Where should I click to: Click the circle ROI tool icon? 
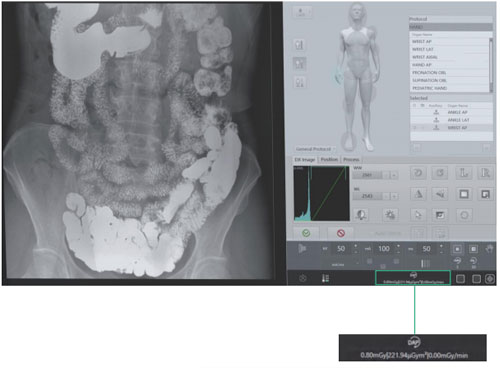point(464,215)
